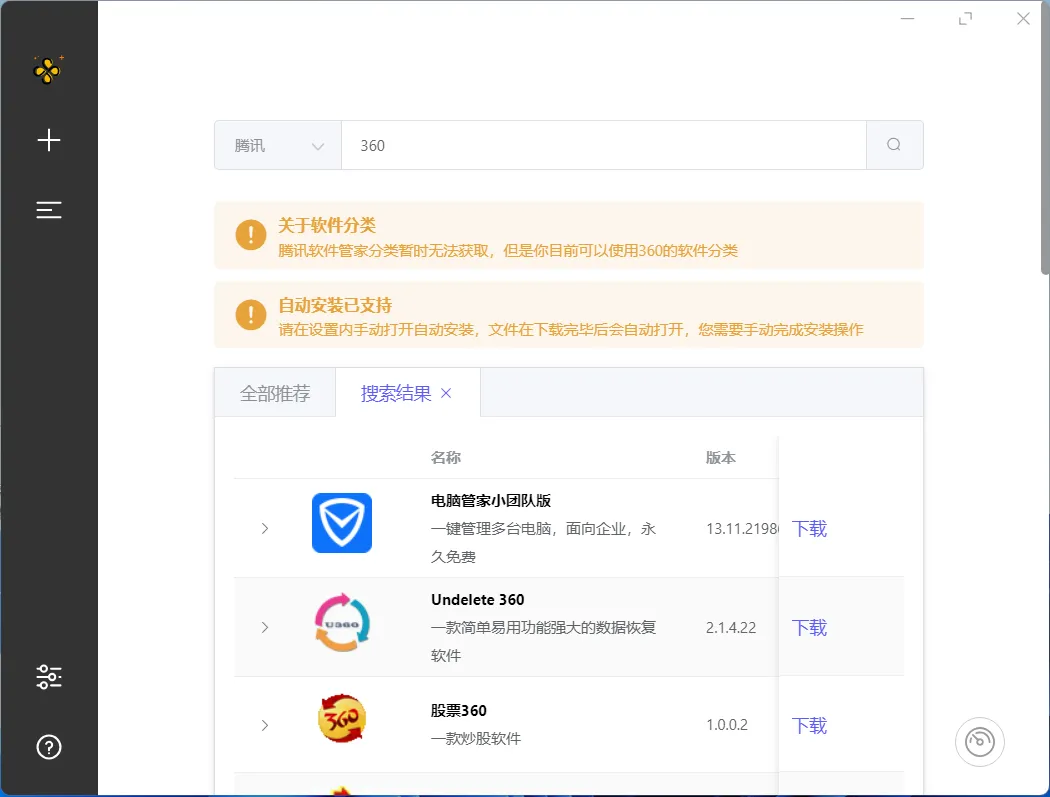Click the 股票360 app icon

(342, 719)
